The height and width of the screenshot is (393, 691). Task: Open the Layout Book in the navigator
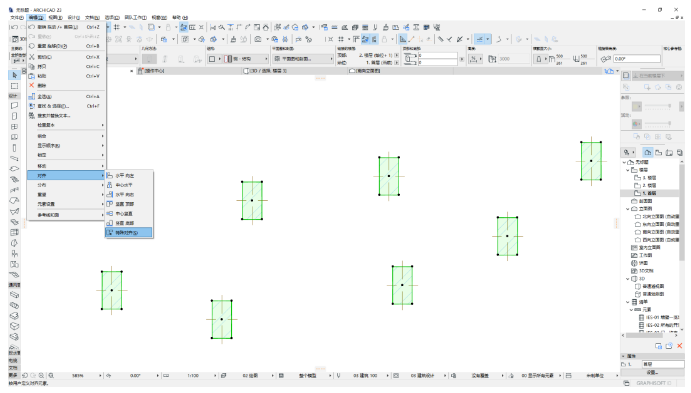pyautogui.click(x=669, y=152)
